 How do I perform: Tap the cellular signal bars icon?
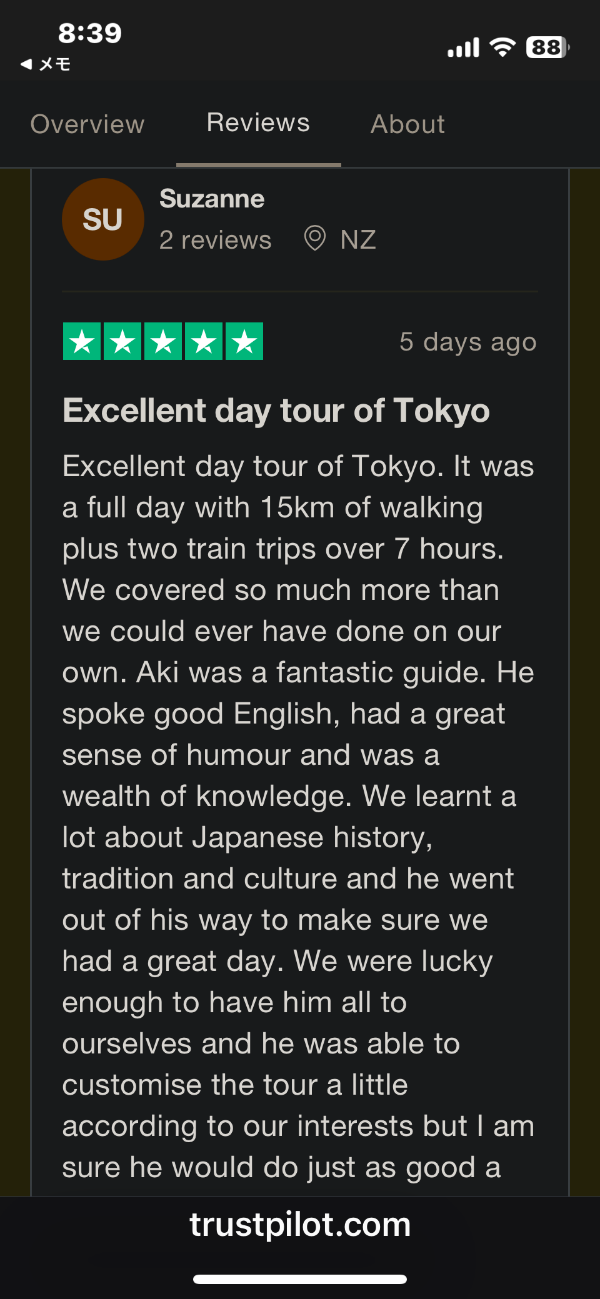coord(463,48)
